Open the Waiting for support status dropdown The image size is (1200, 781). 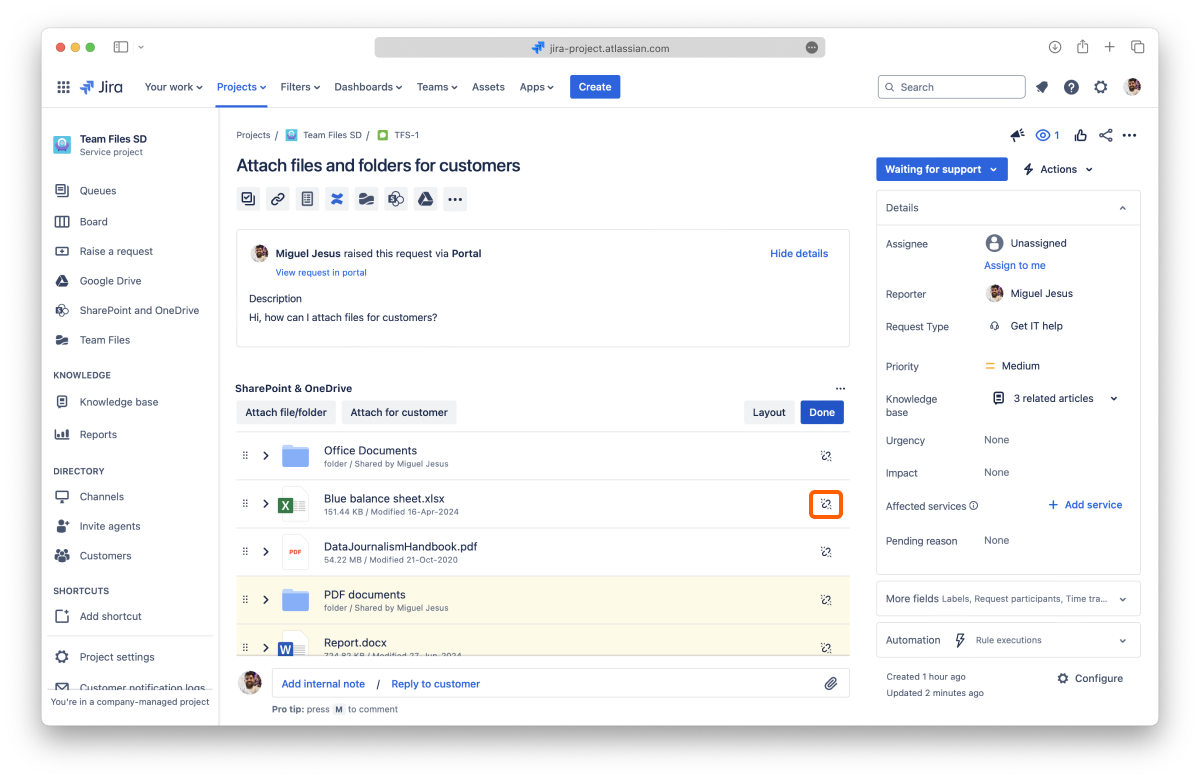pyautogui.click(x=941, y=170)
